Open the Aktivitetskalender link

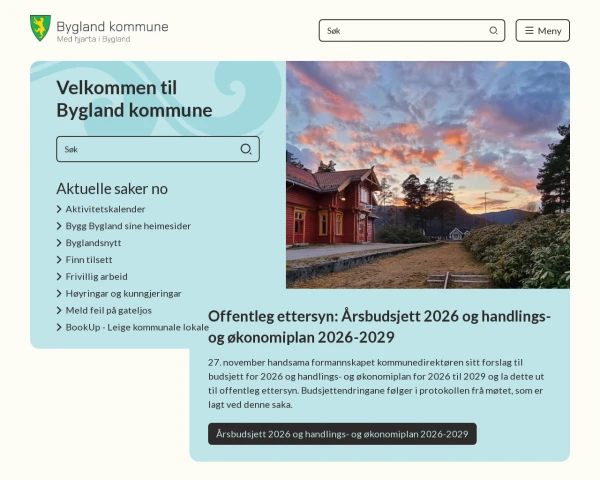click(x=105, y=209)
